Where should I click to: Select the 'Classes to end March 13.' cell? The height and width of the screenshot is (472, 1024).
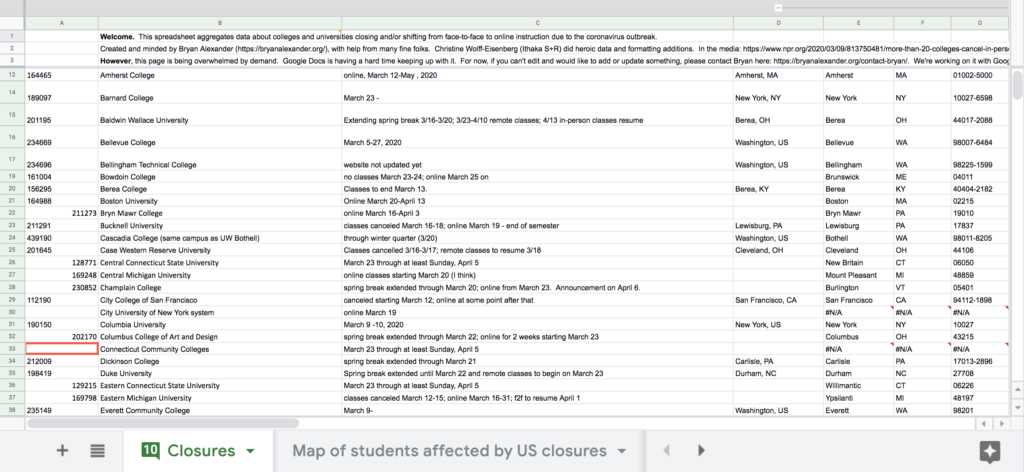[537, 189]
